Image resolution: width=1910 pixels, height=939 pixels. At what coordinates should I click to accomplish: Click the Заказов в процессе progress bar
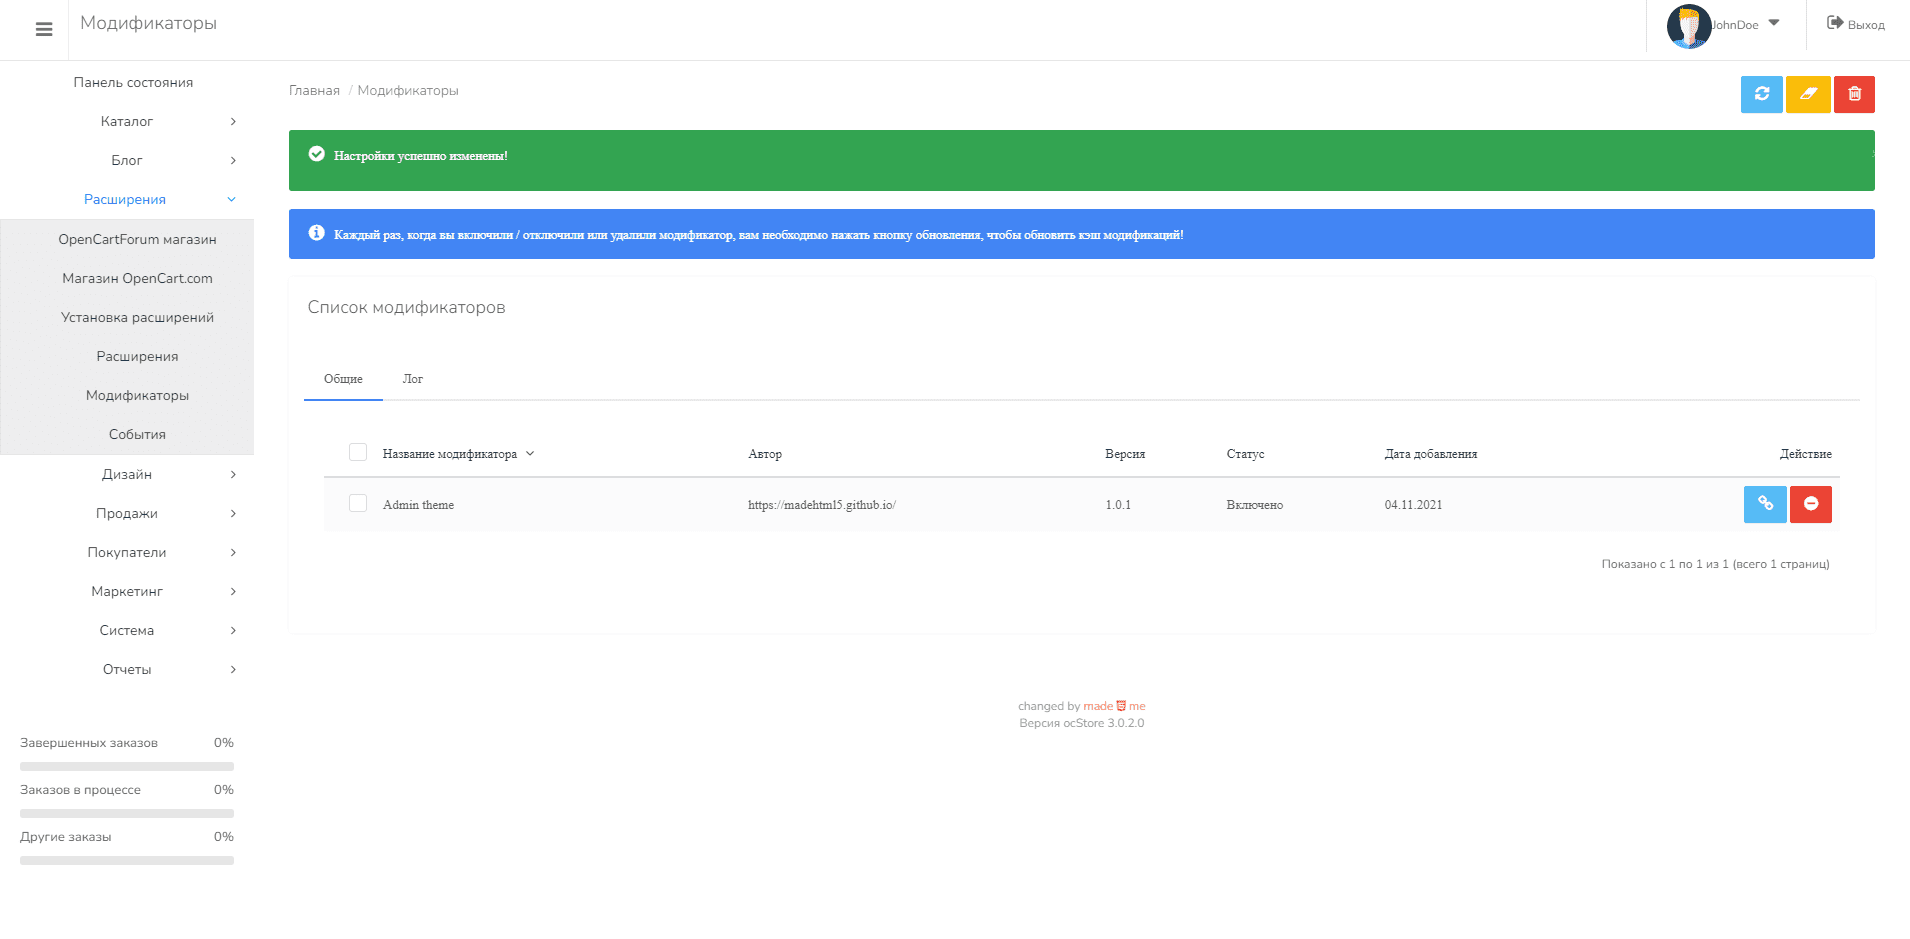click(127, 813)
